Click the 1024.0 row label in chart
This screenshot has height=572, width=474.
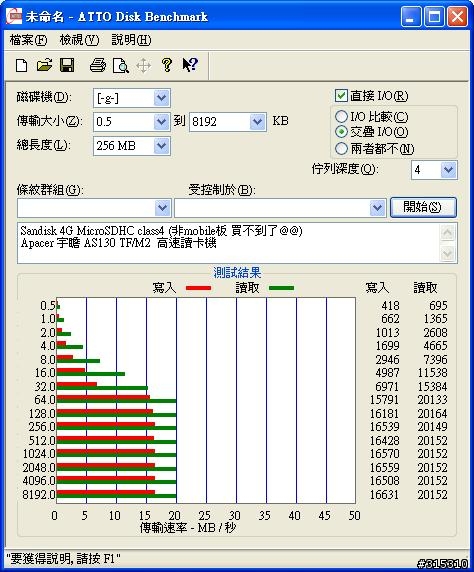coord(39,454)
